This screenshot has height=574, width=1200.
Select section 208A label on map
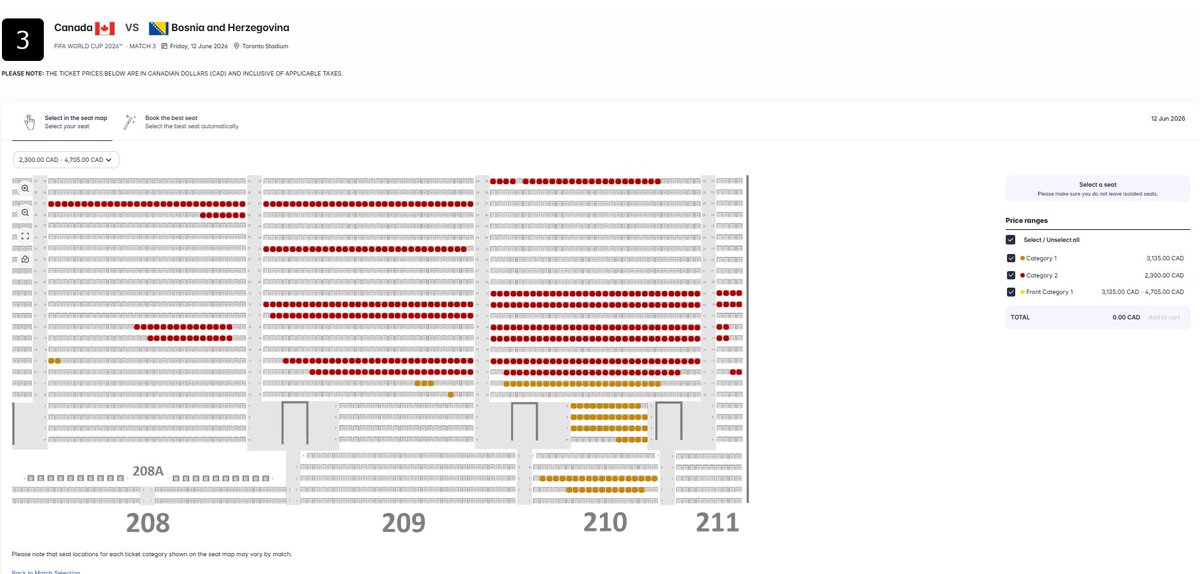[148, 470]
